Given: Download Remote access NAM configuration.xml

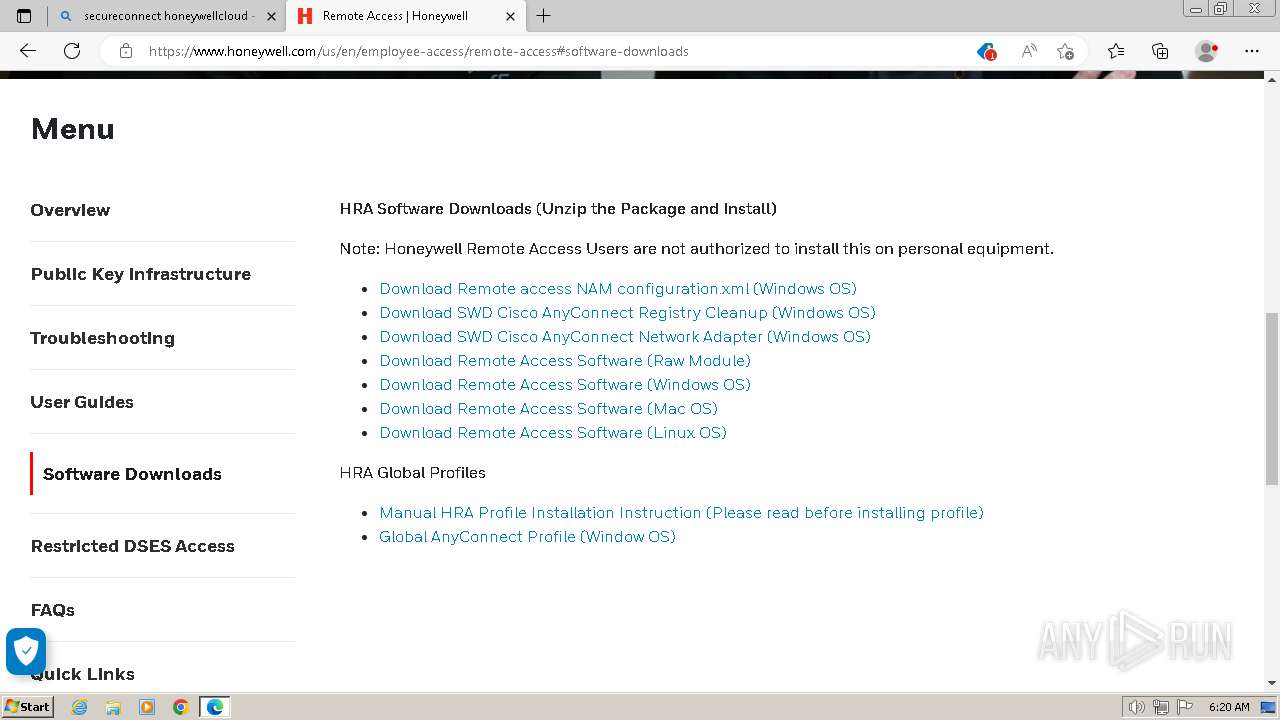Looking at the screenshot, I should (x=618, y=289).
